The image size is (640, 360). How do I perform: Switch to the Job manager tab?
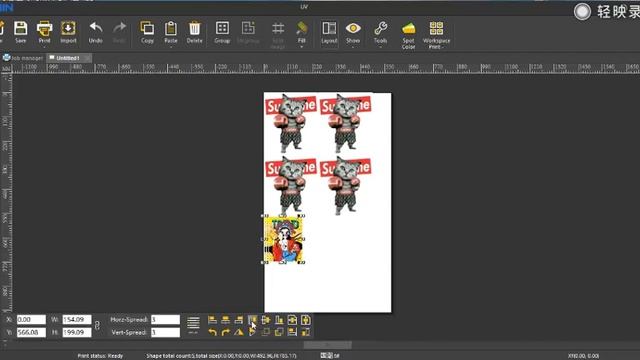tap(23, 58)
